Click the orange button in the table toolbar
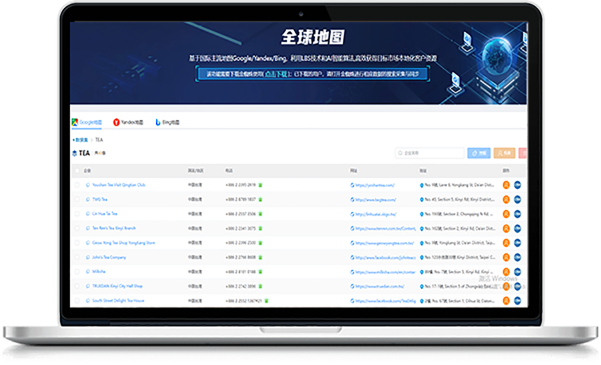The height and width of the screenshot is (365, 601). 504,153
